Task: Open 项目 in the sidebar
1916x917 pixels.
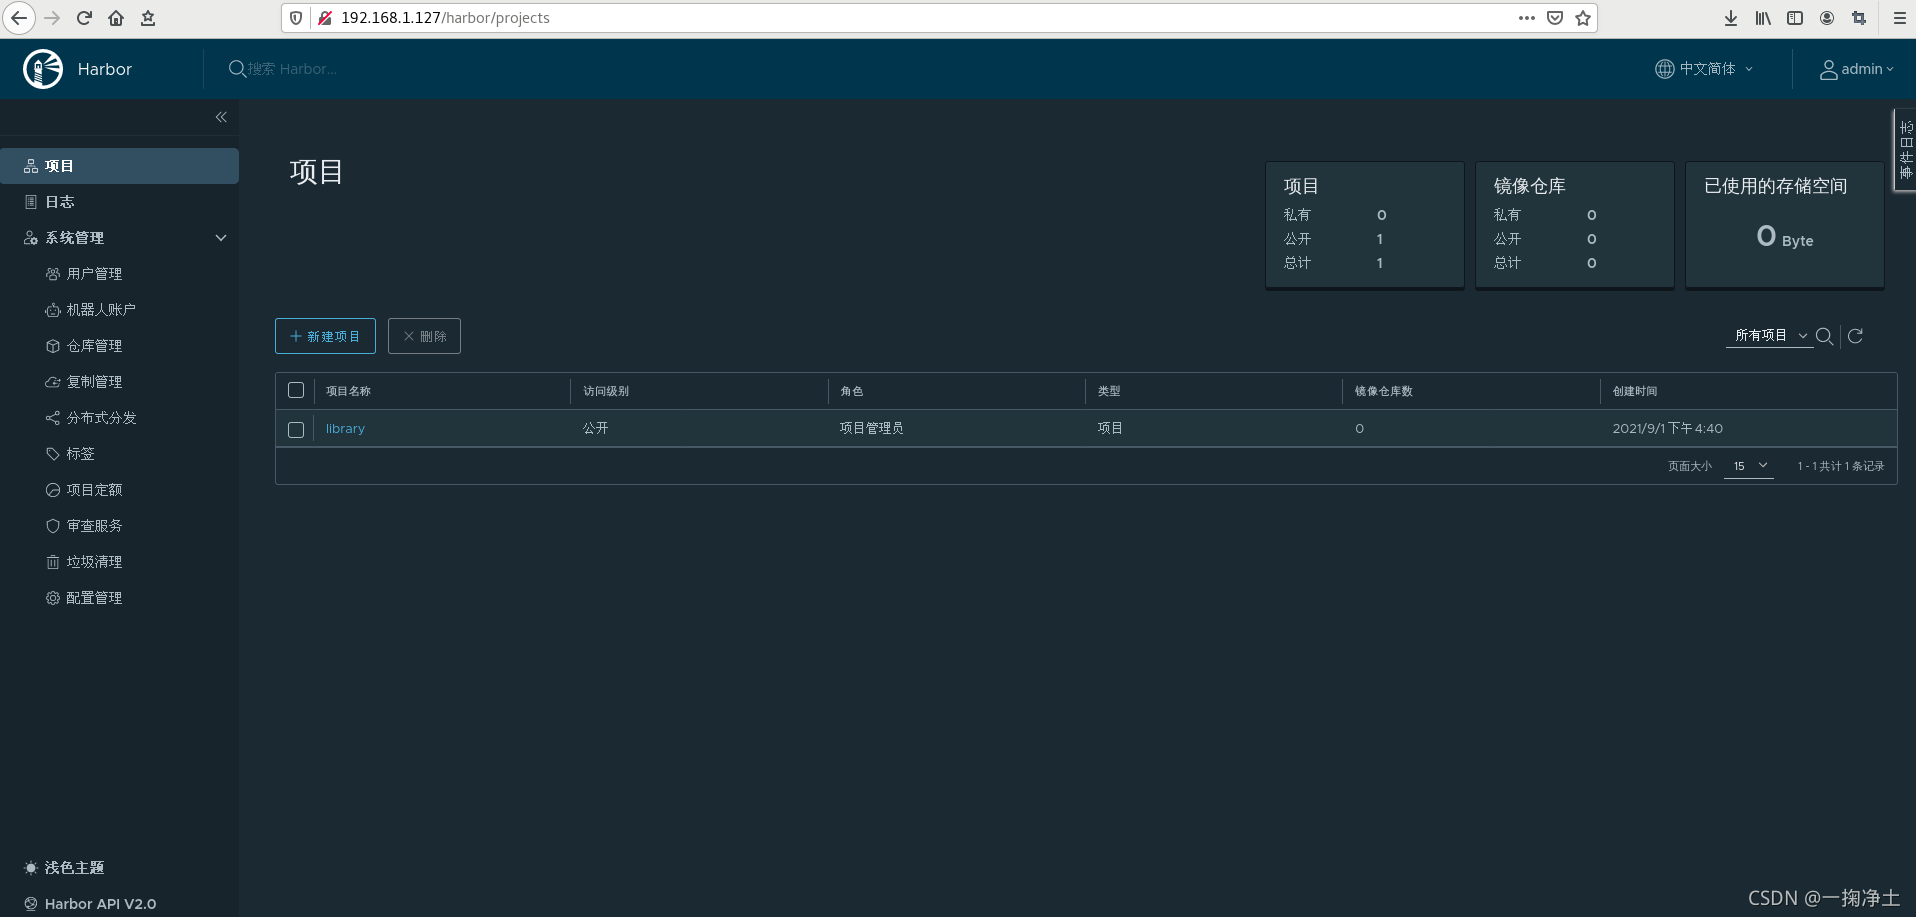Action: pos(119,166)
